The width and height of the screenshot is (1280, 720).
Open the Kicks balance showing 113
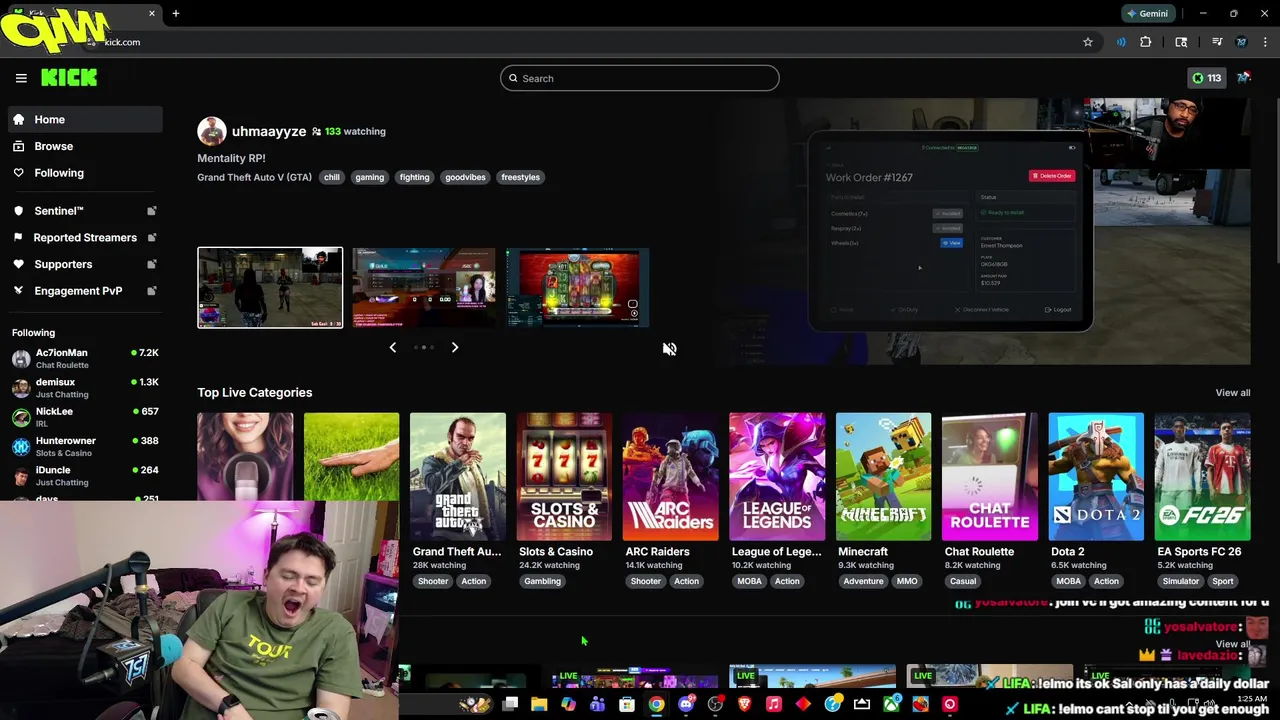(x=1206, y=78)
